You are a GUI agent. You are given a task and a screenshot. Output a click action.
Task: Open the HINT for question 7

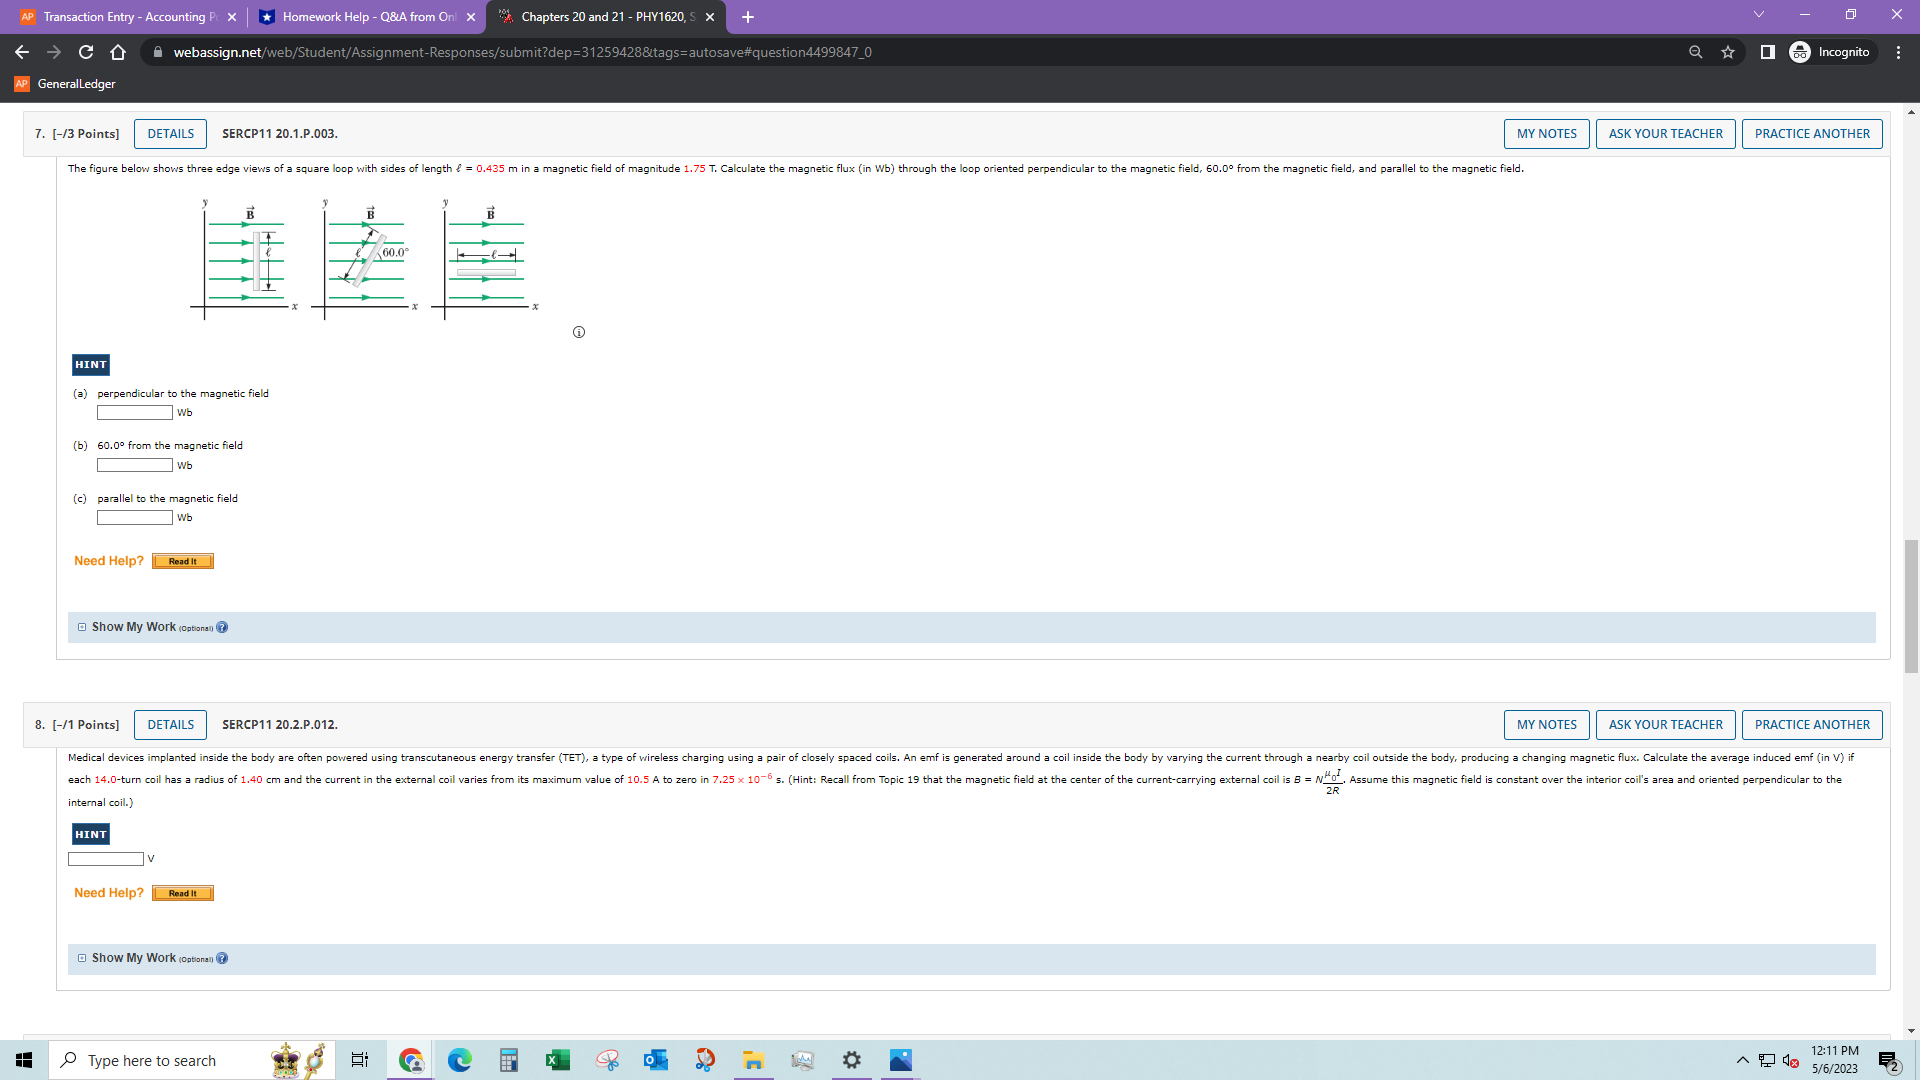click(91, 365)
